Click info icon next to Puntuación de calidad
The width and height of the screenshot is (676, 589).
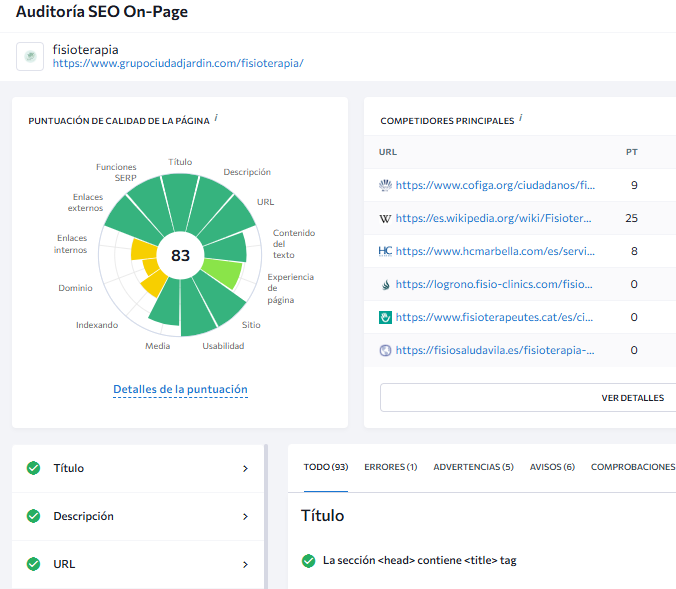tap(216, 118)
